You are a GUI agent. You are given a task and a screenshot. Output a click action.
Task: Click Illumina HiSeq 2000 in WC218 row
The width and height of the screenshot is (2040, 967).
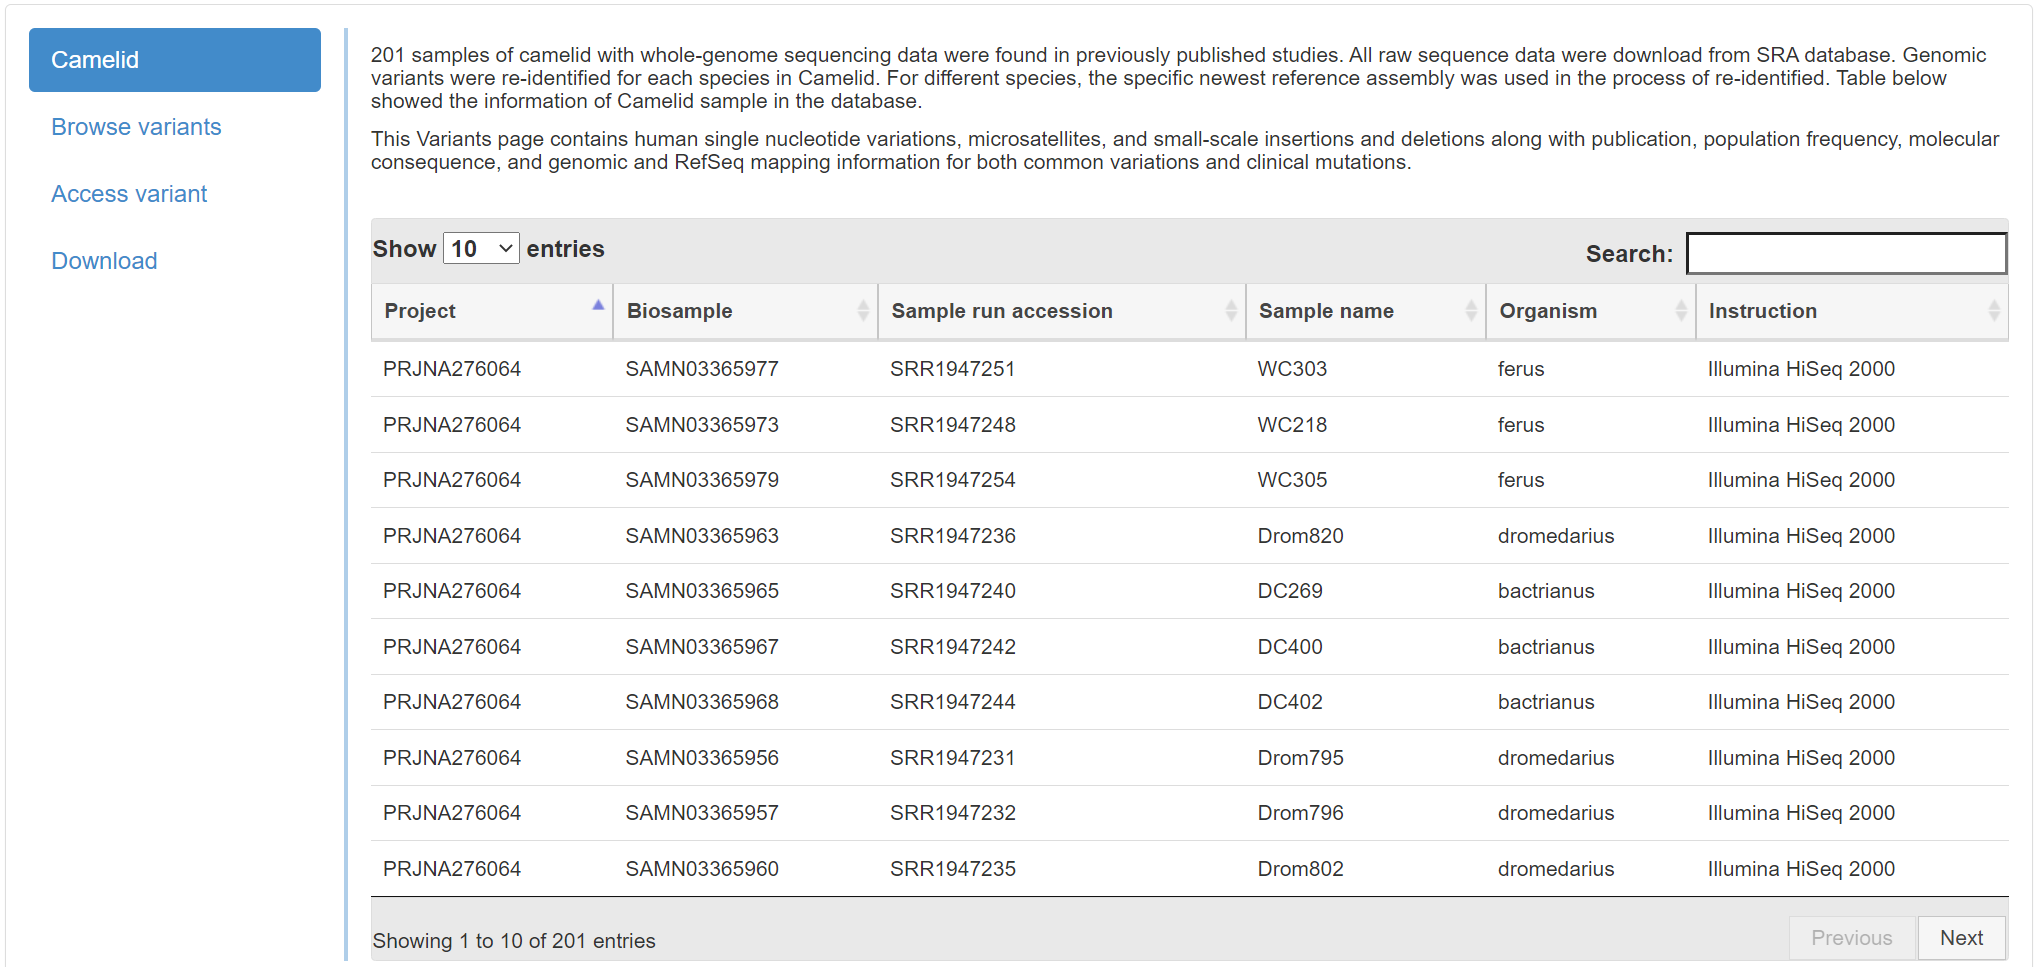[1801, 425]
